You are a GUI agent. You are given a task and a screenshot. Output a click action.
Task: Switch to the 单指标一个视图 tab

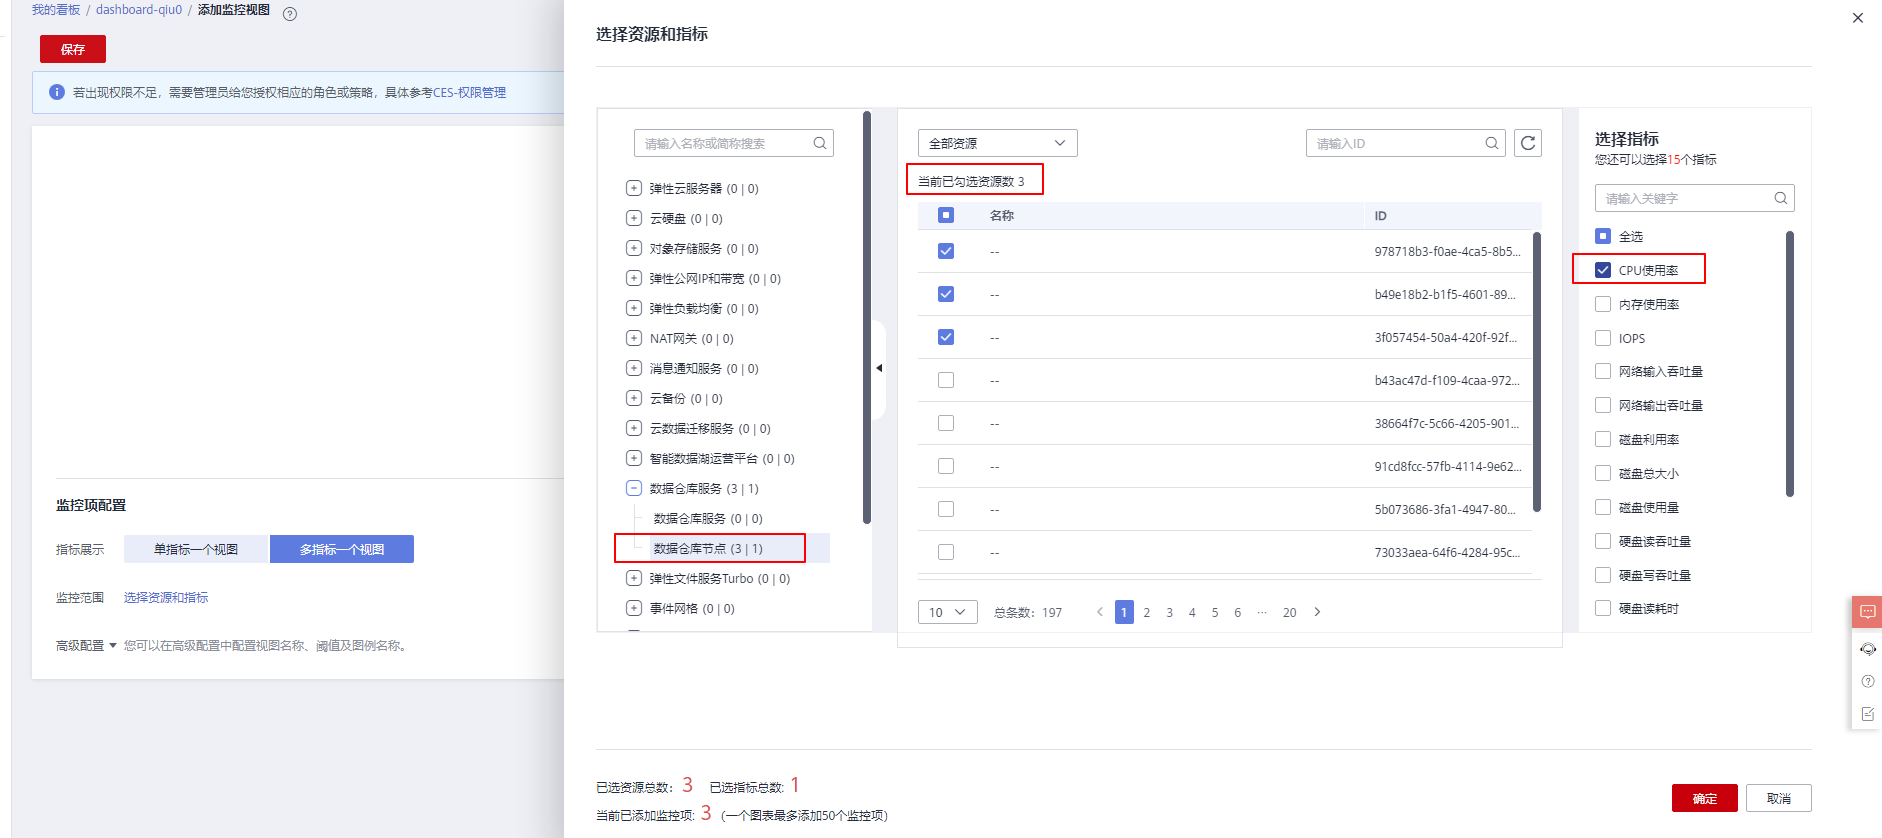(x=197, y=549)
